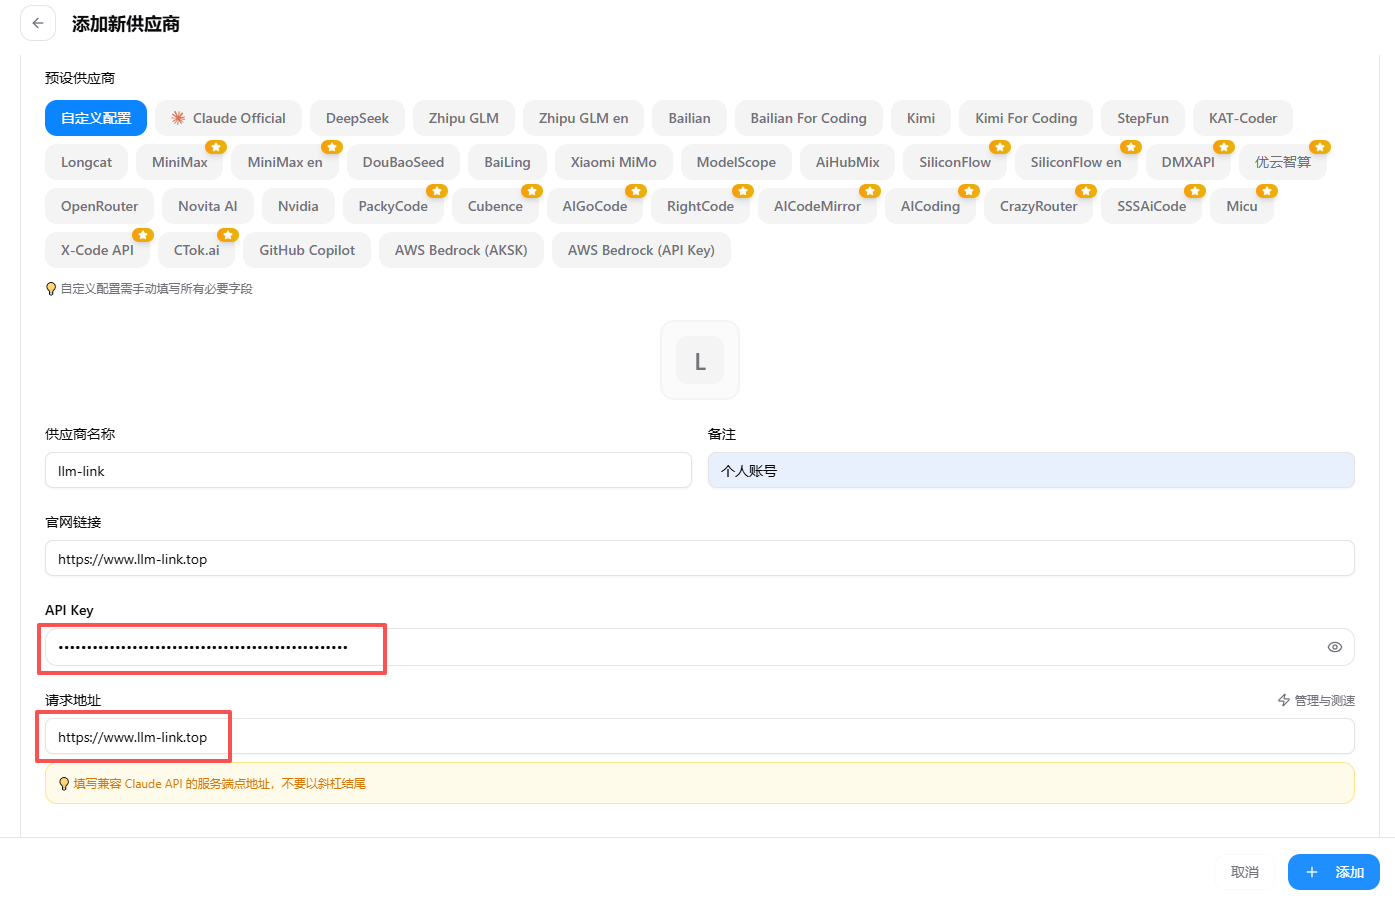1395x900 pixels.
Task: Choose the AICodeMirror preset
Action: coord(817,206)
